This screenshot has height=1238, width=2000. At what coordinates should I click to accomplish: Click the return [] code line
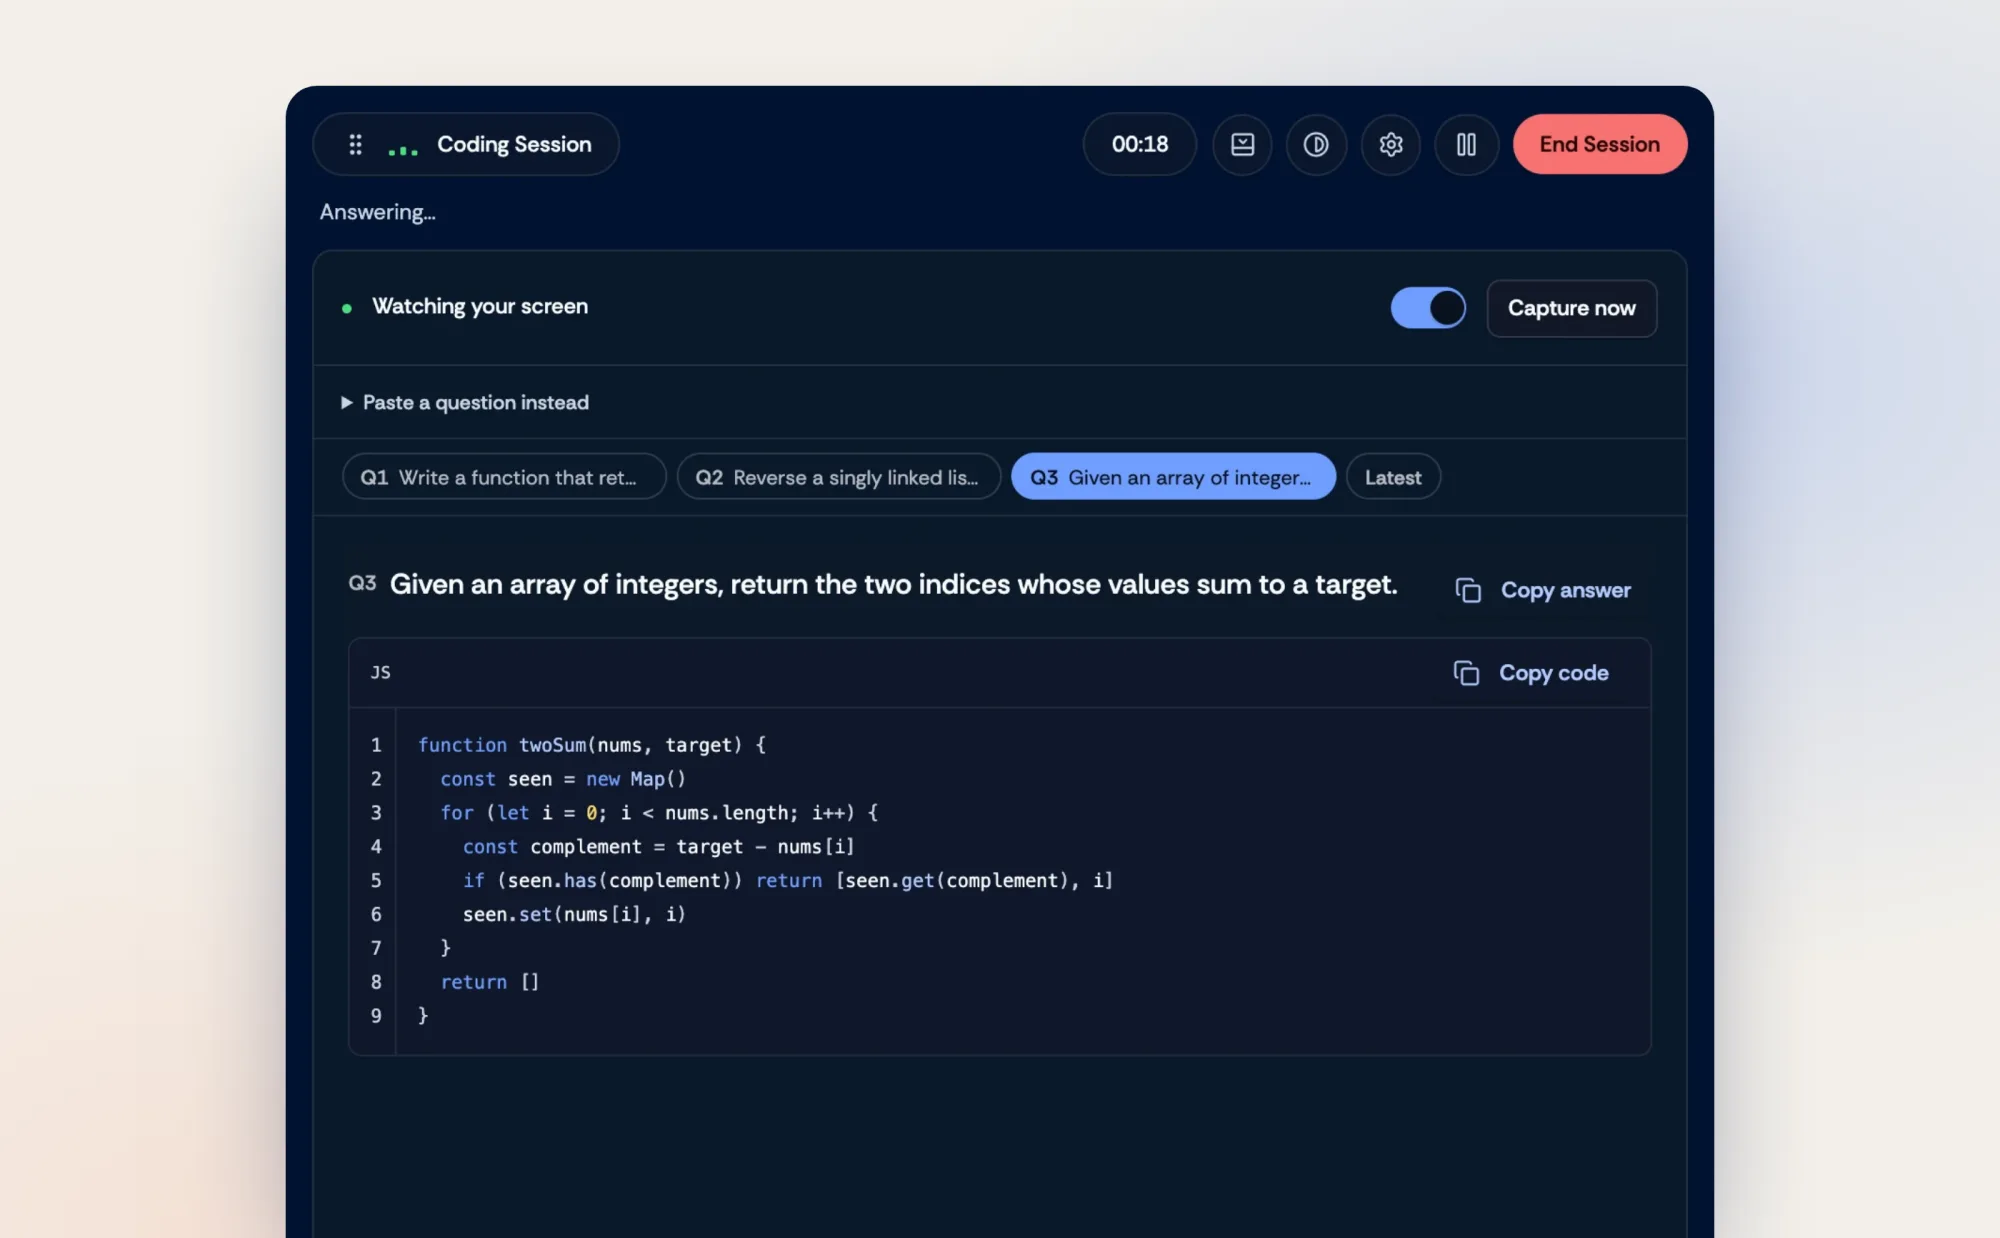click(x=490, y=982)
